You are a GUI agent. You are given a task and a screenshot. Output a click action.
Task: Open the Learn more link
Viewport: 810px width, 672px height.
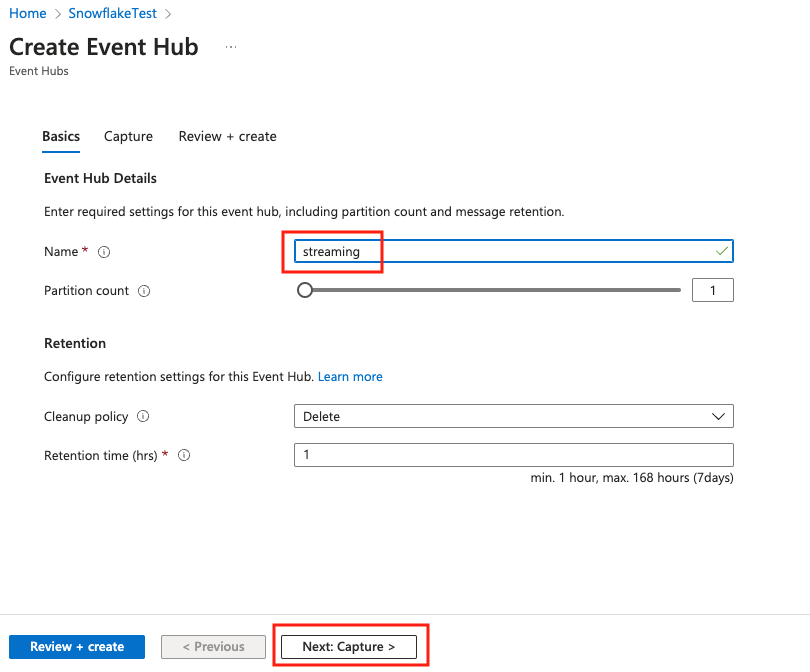point(350,377)
